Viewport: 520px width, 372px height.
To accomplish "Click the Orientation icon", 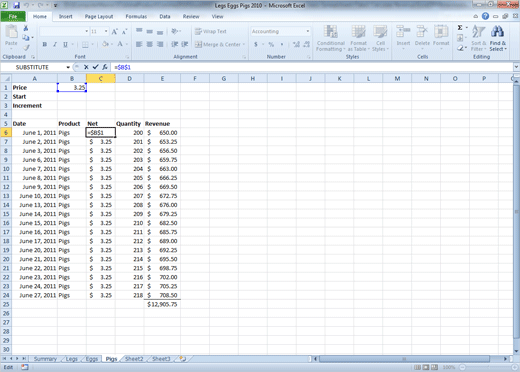I will point(174,31).
